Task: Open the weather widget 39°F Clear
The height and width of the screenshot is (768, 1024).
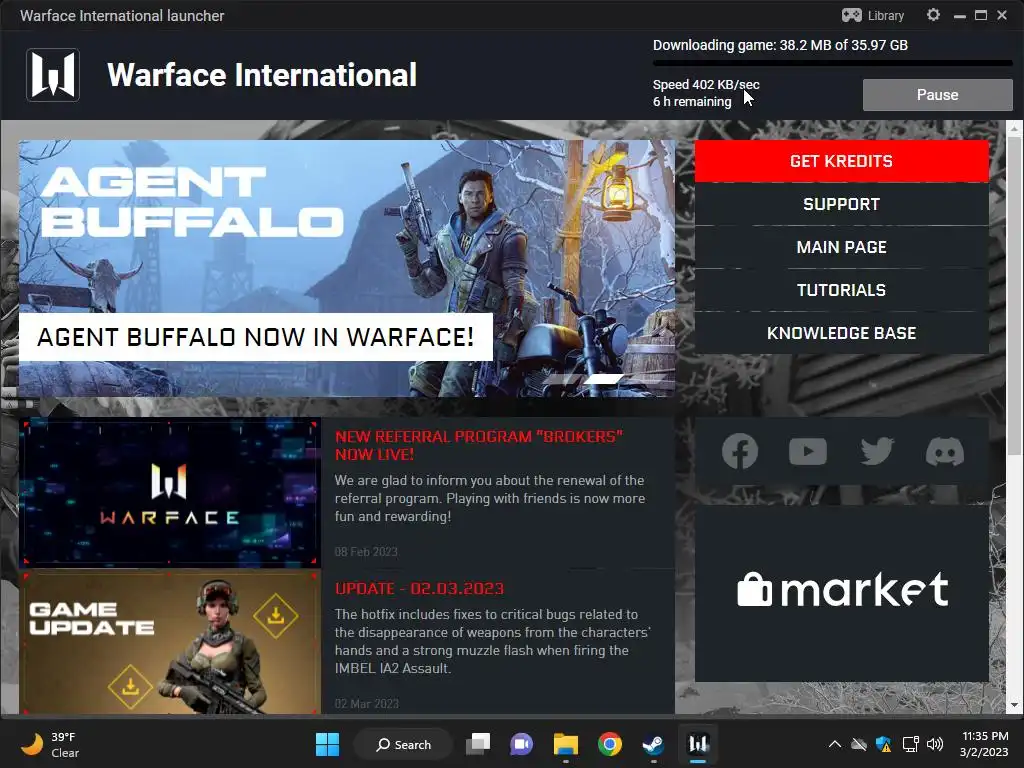Action: [50, 744]
